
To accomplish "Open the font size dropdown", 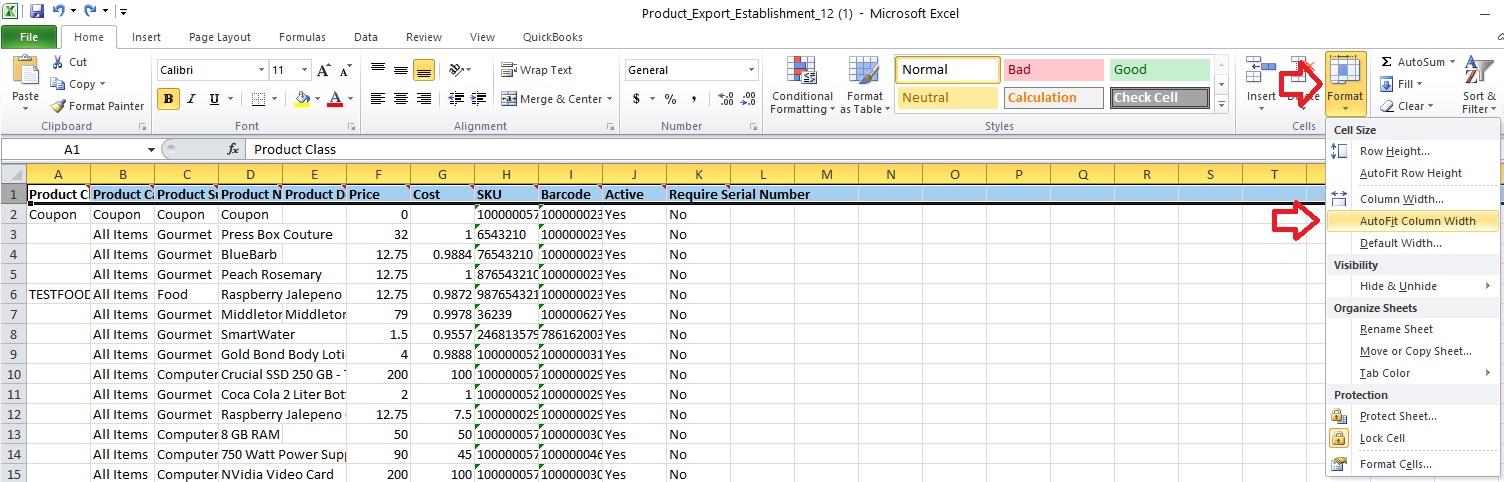I will pos(304,70).
